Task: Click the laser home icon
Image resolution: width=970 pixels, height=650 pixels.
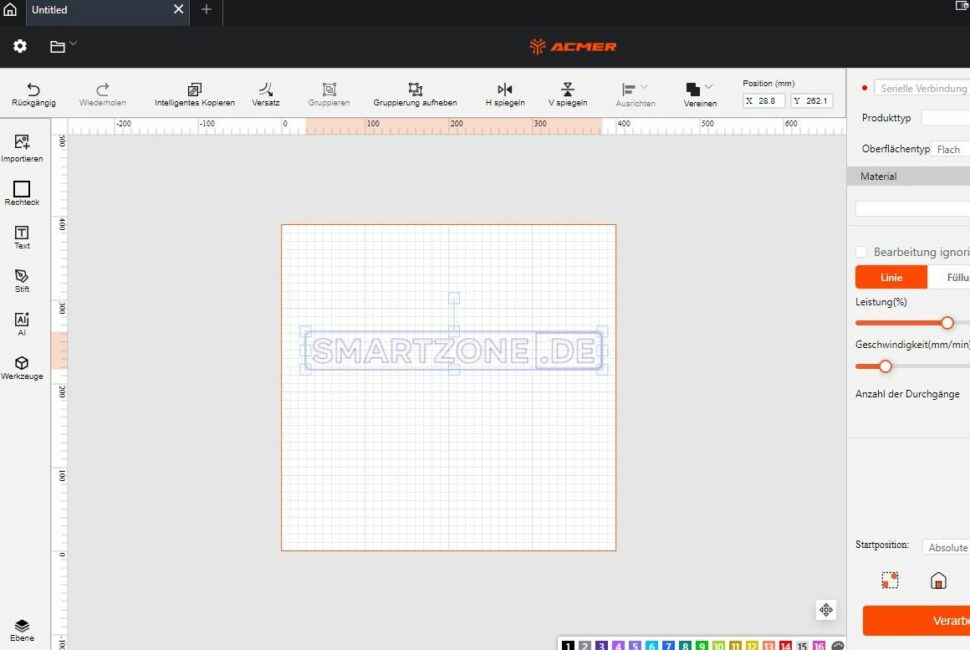Action: click(x=938, y=580)
